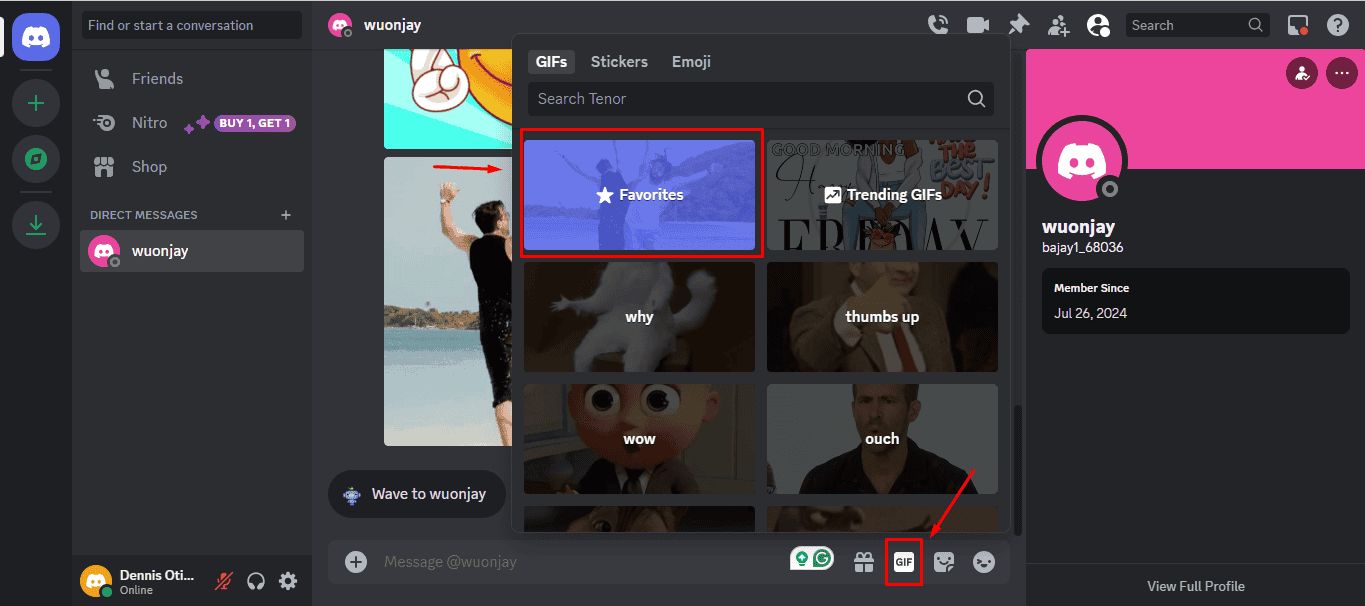
Task: Toggle headphones deafen
Action: pyautogui.click(x=256, y=581)
